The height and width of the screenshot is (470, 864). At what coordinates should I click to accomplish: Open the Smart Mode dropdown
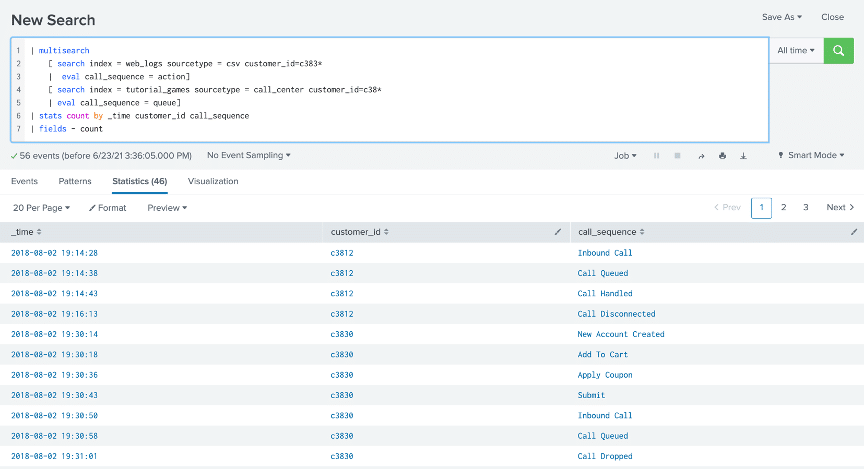[811, 155]
